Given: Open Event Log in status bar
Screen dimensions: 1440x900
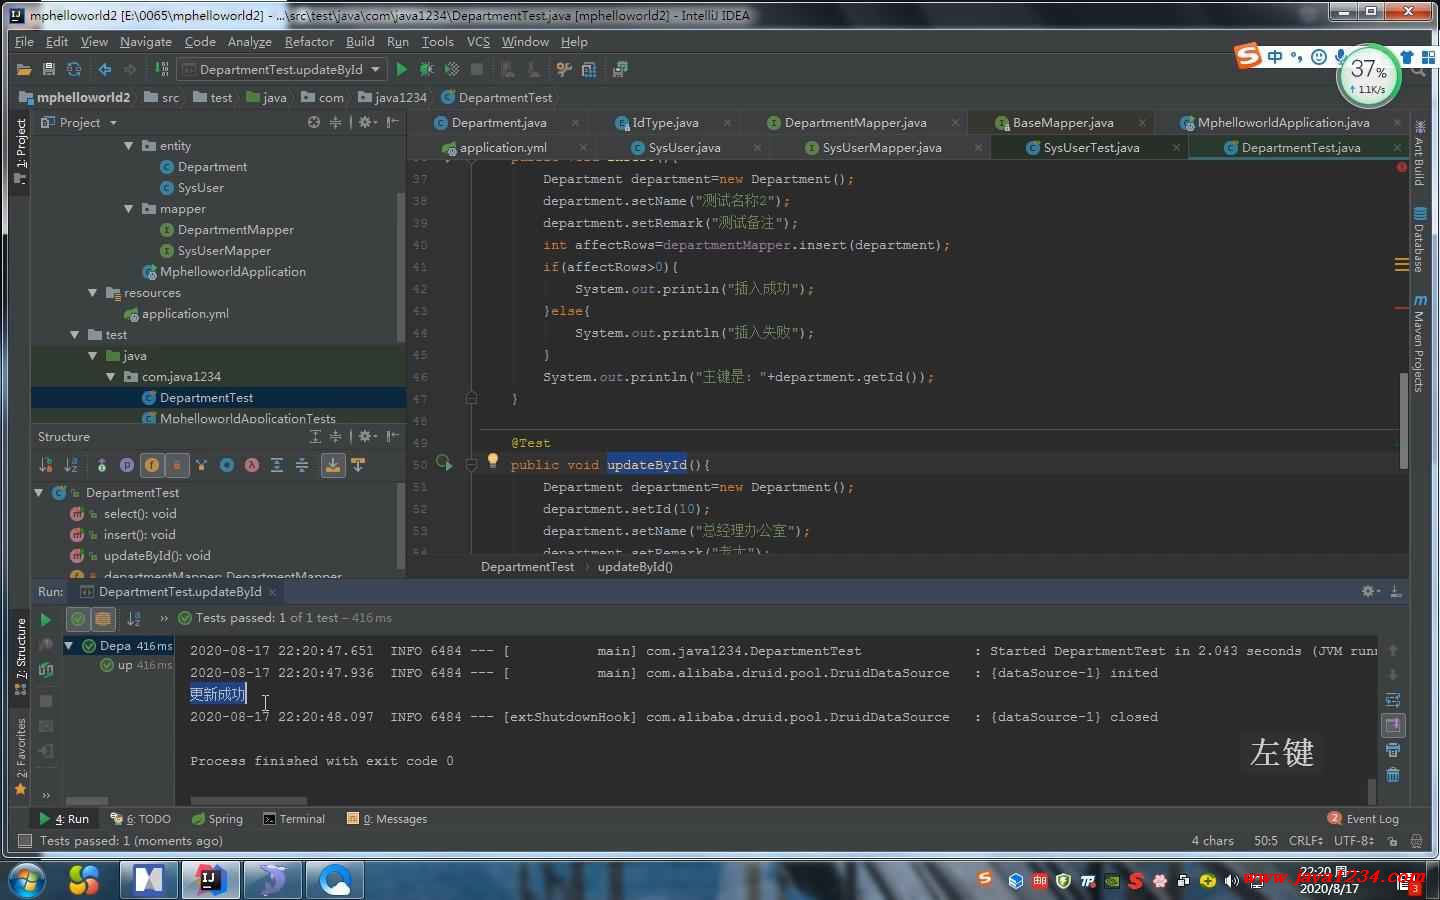Looking at the screenshot, I should [x=1364, y=819].
